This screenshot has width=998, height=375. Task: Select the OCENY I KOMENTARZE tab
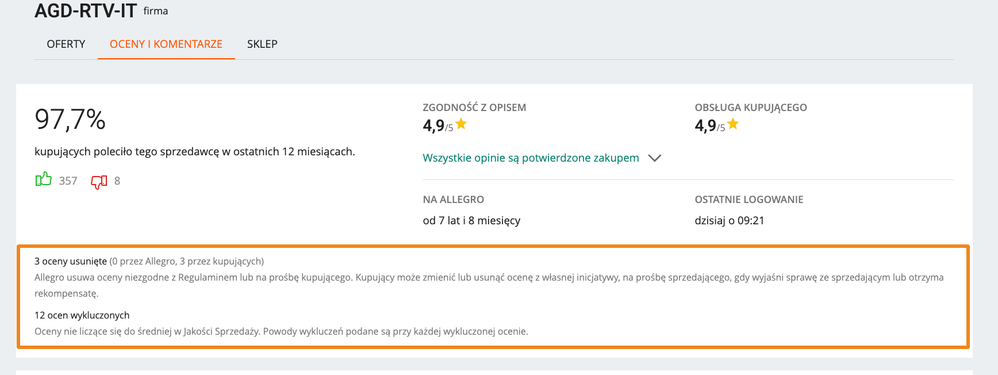tap(166, 45)
